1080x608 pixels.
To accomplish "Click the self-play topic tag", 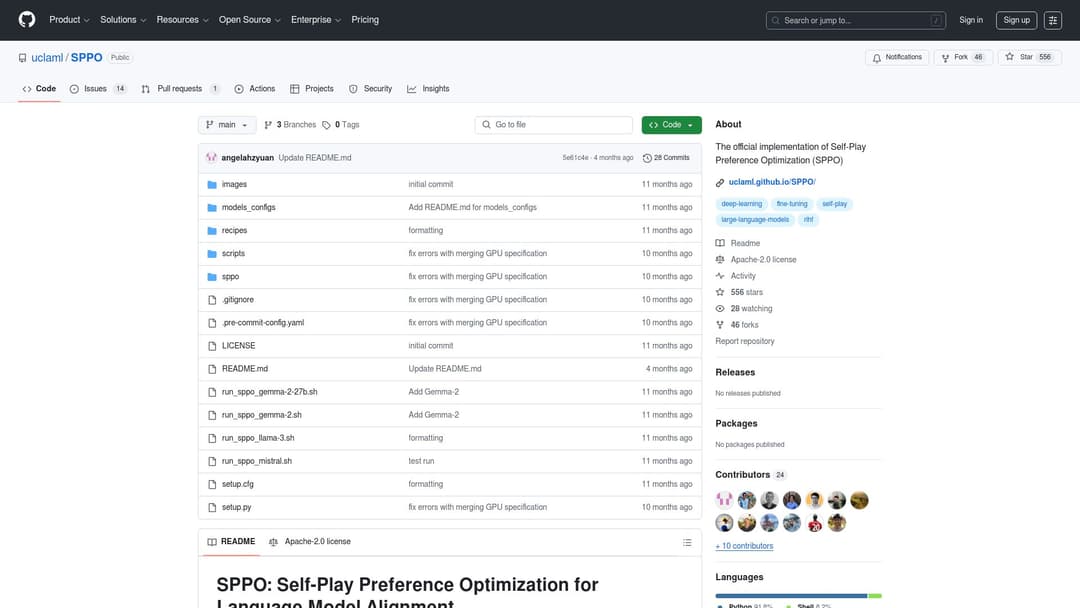I will pos(834,205).
